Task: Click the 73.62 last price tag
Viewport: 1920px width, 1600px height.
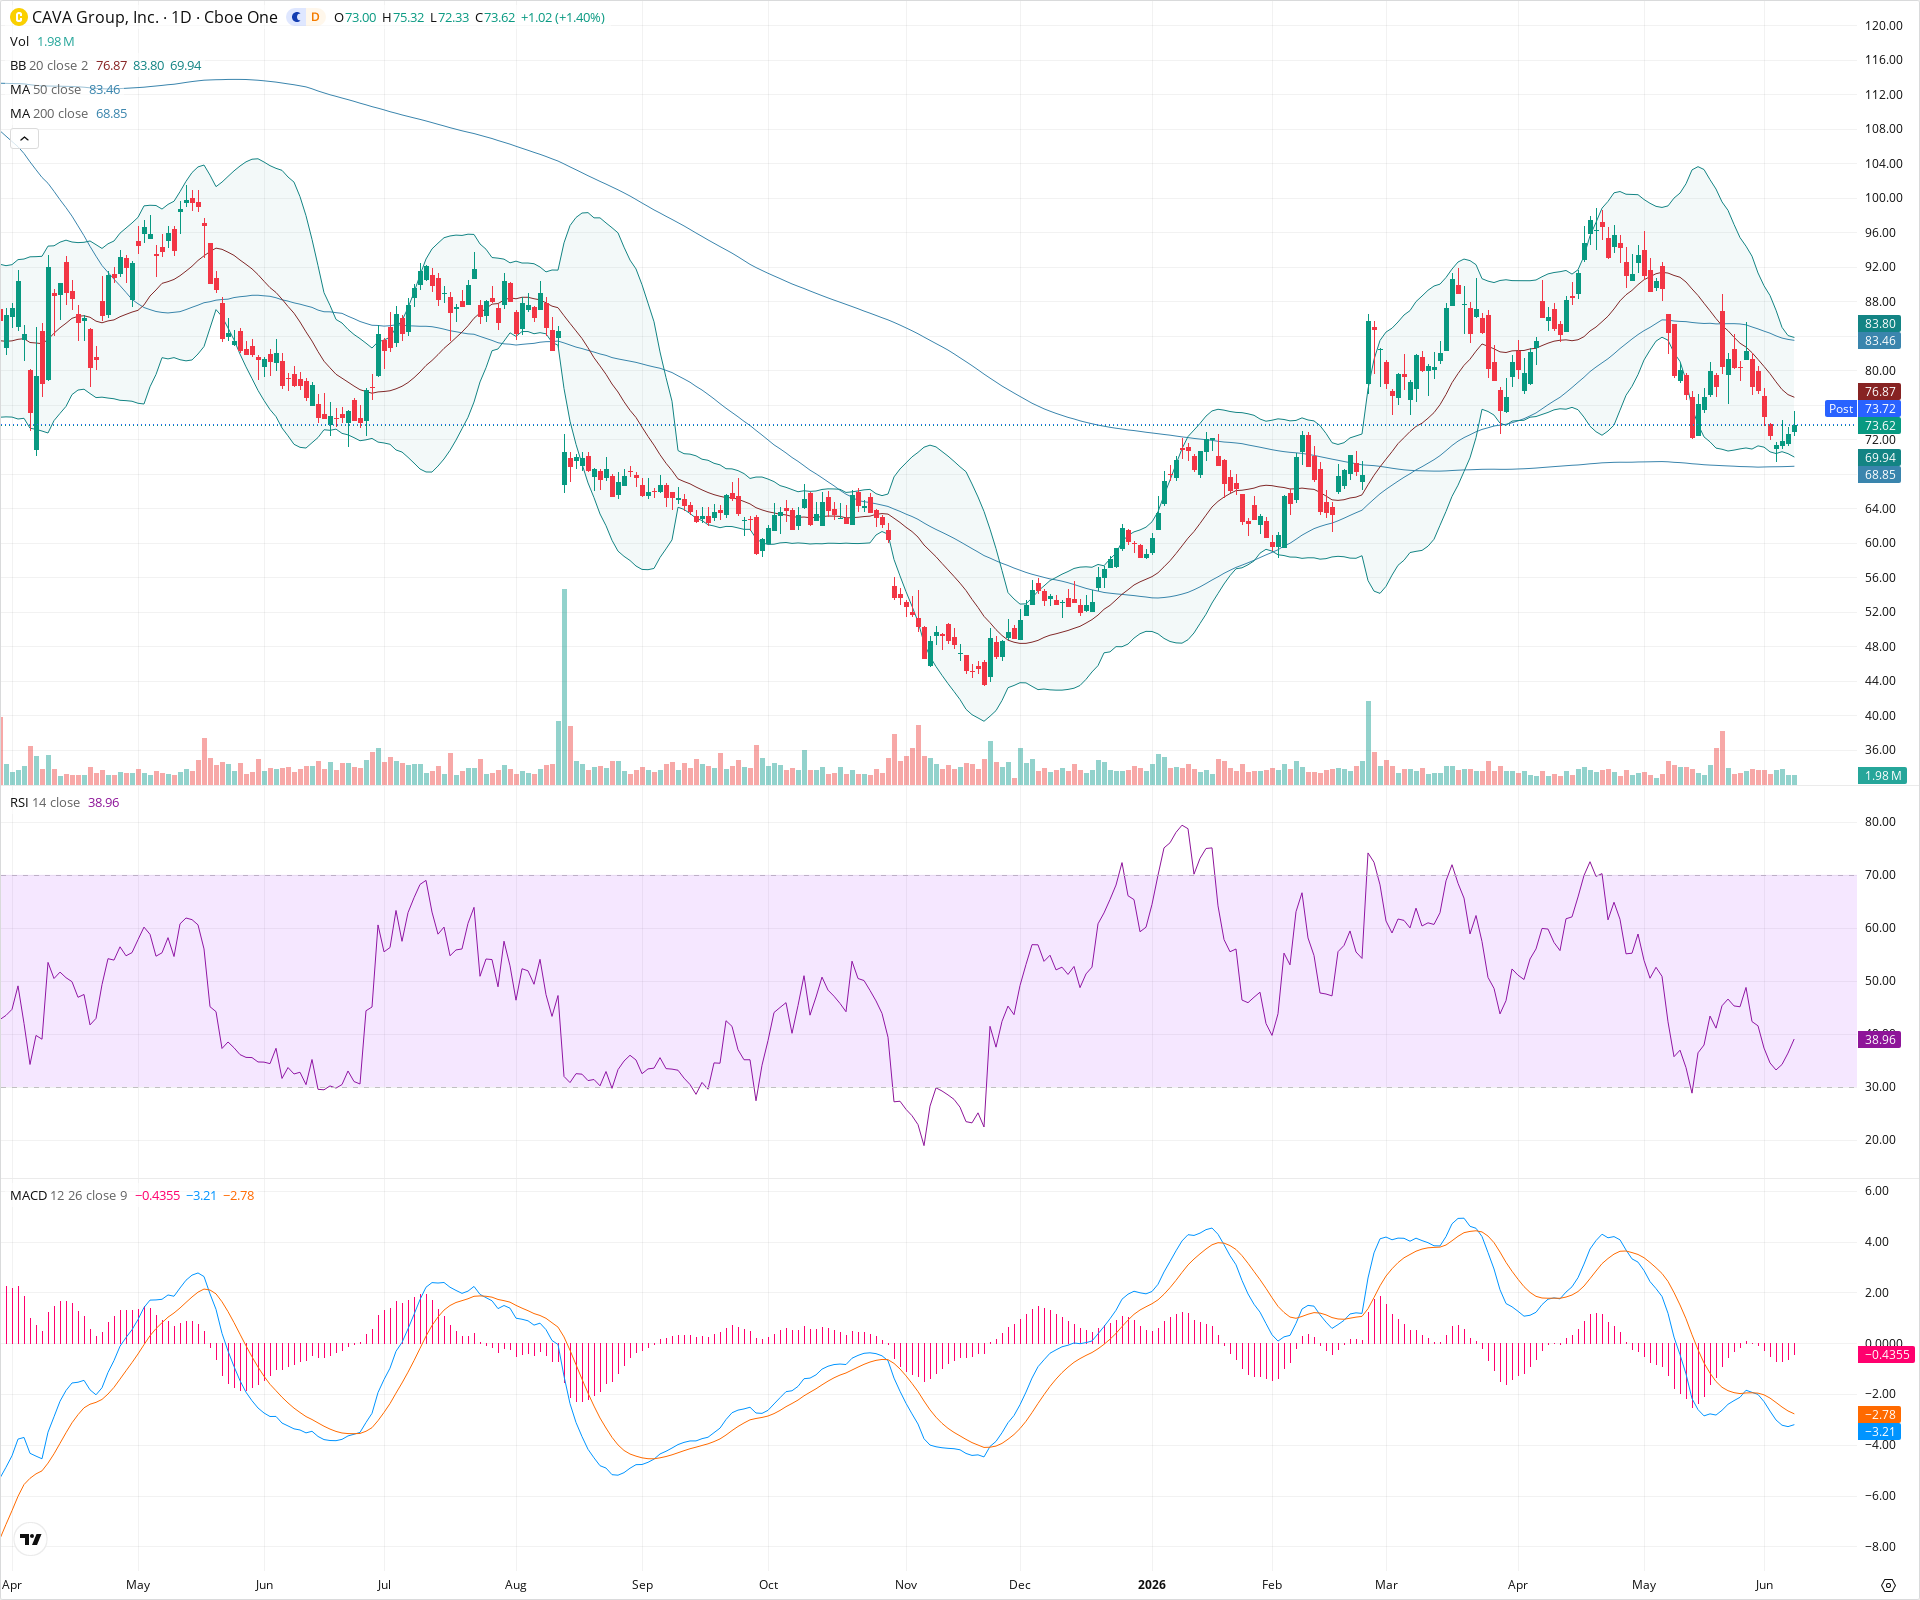Action: point(1880,426)
